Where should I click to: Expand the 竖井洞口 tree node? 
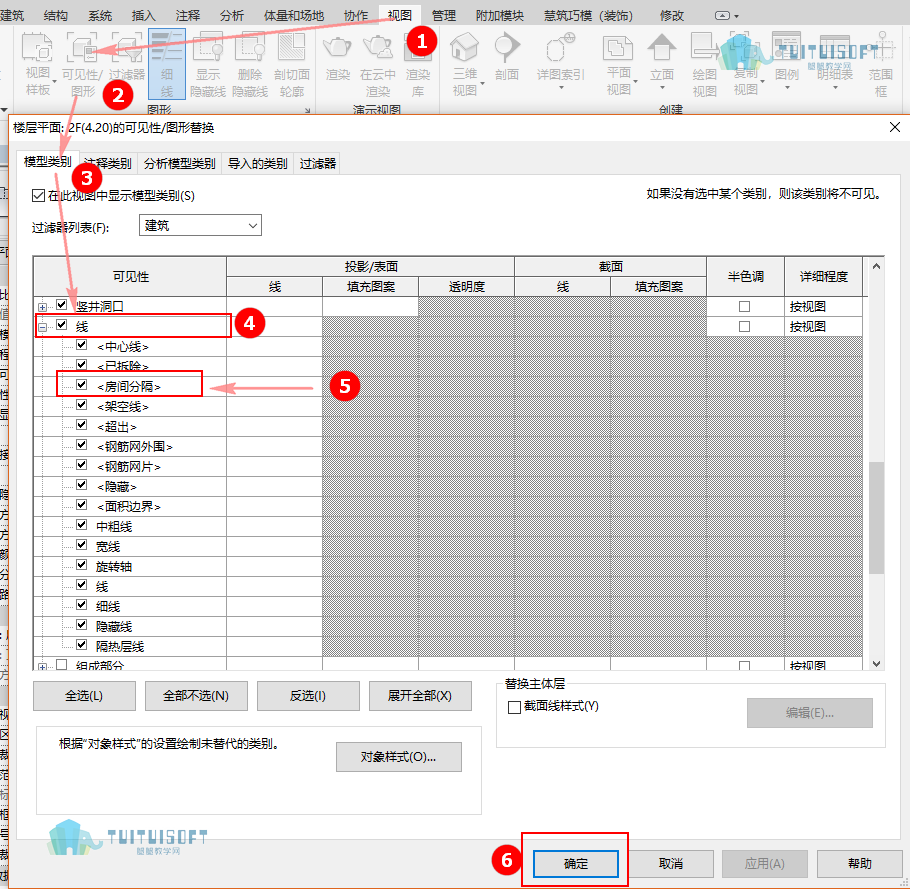coord(42,307)
